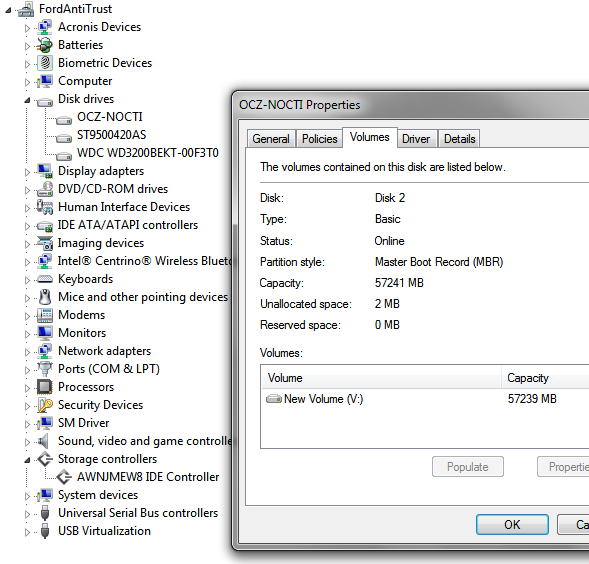The height and width of the screenshot is (564, 589).
Task: Click the Security Devices key icon
Action: 45,405
